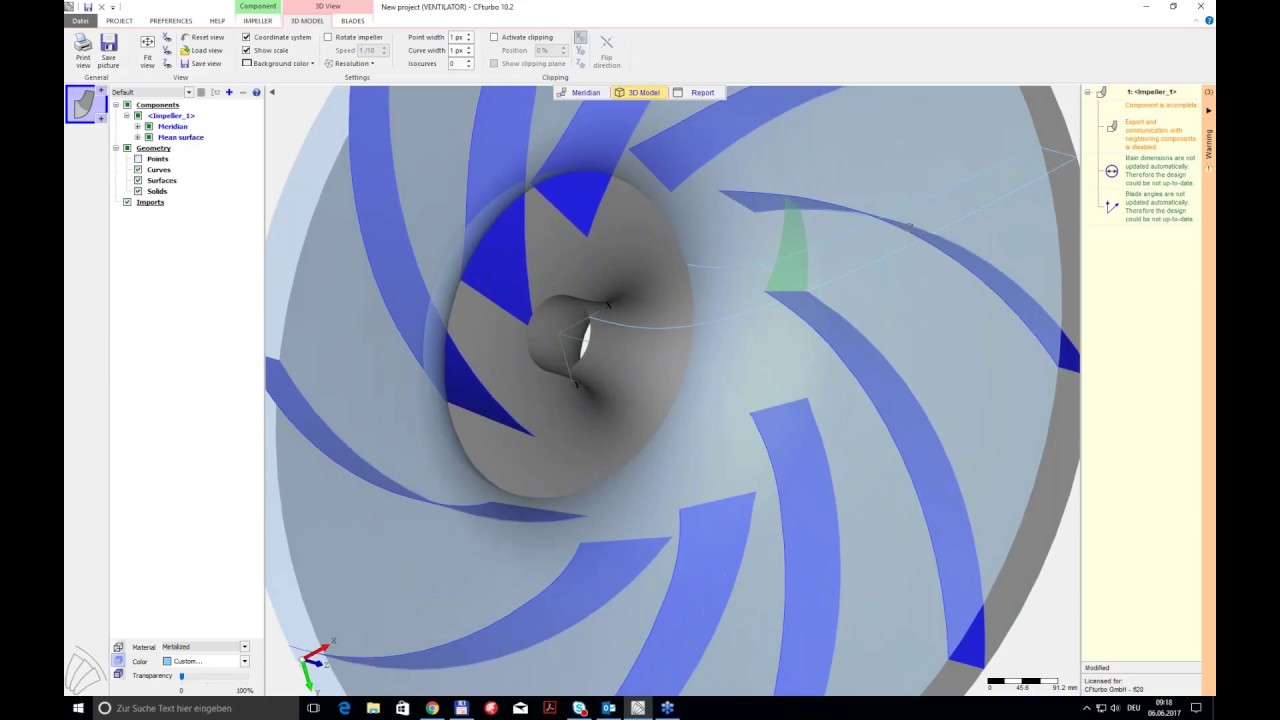Screen dimensions: 1280x720
Task: Open Background color dropdown
Action: (279, 63)
